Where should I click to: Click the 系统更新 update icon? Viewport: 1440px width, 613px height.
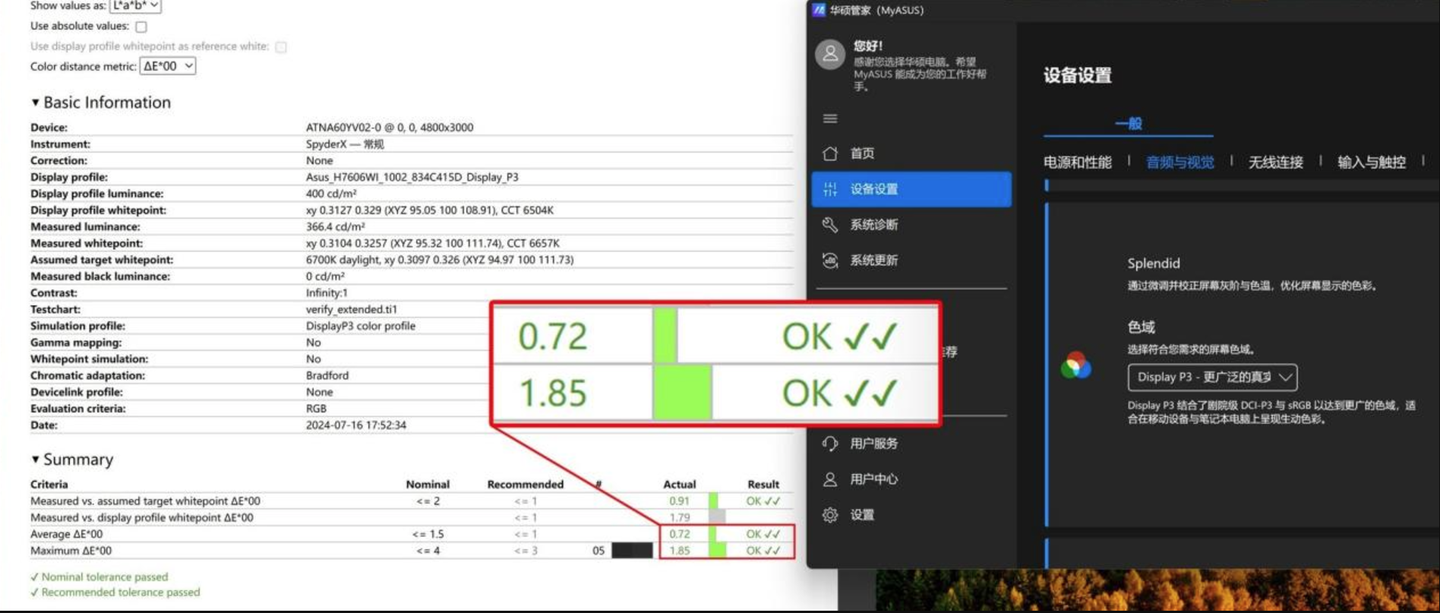pos(830,260)
